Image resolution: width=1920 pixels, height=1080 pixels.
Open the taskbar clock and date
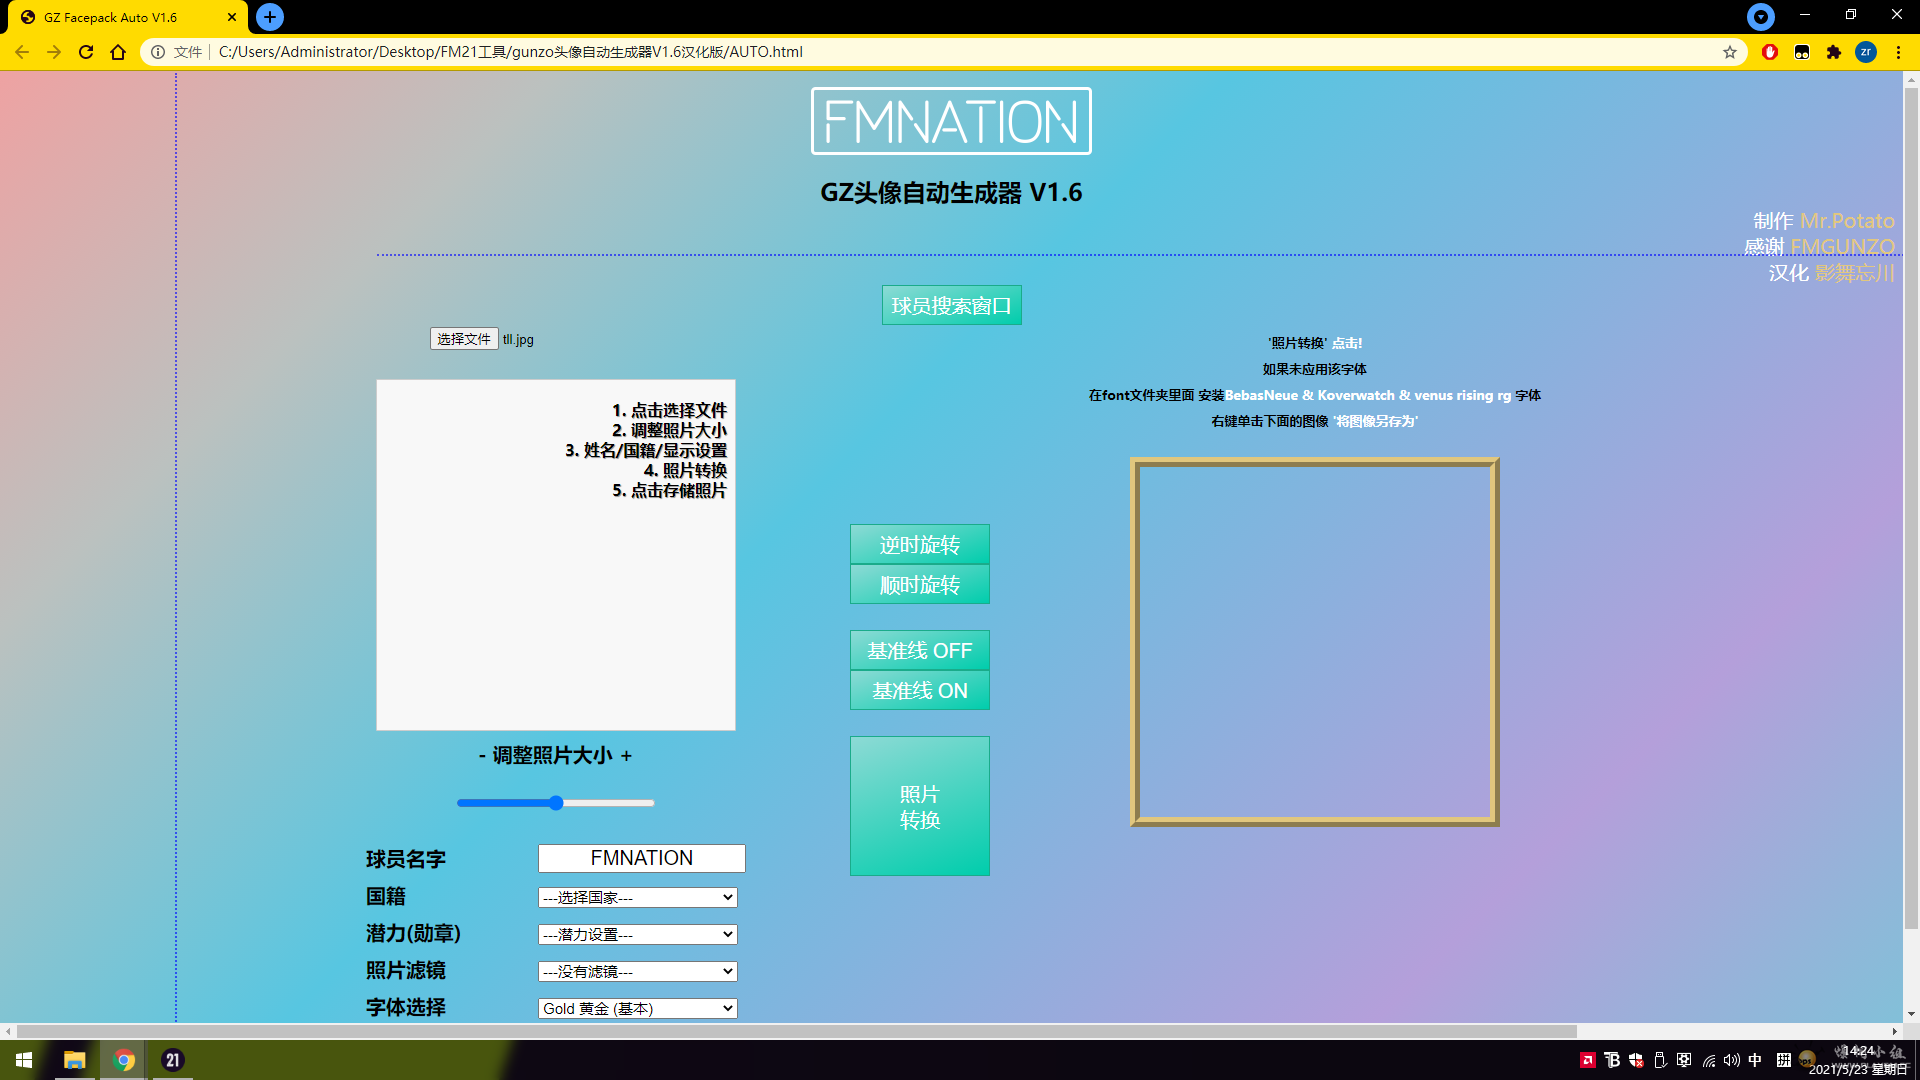click(x=1860, y=1060)
